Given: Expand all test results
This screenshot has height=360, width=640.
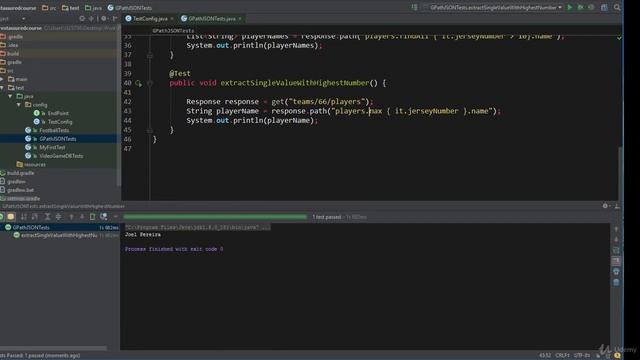Looking at the screenshot, I should coord(47,217).
